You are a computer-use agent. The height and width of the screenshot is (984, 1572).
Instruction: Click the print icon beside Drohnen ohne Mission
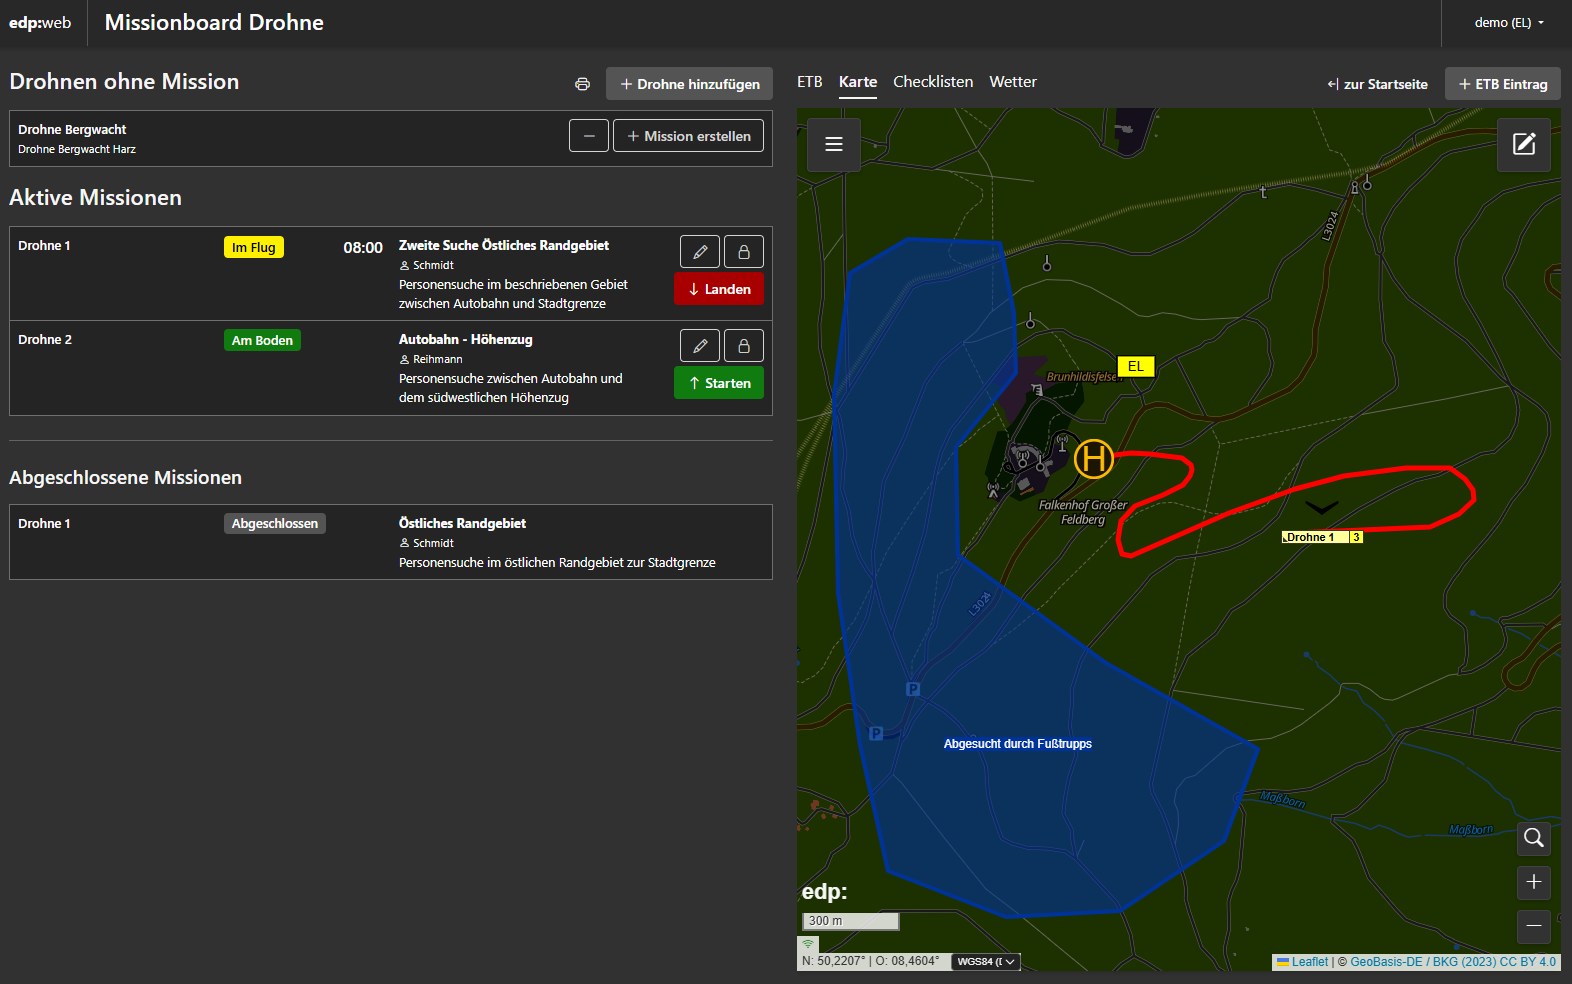point(582,84)
